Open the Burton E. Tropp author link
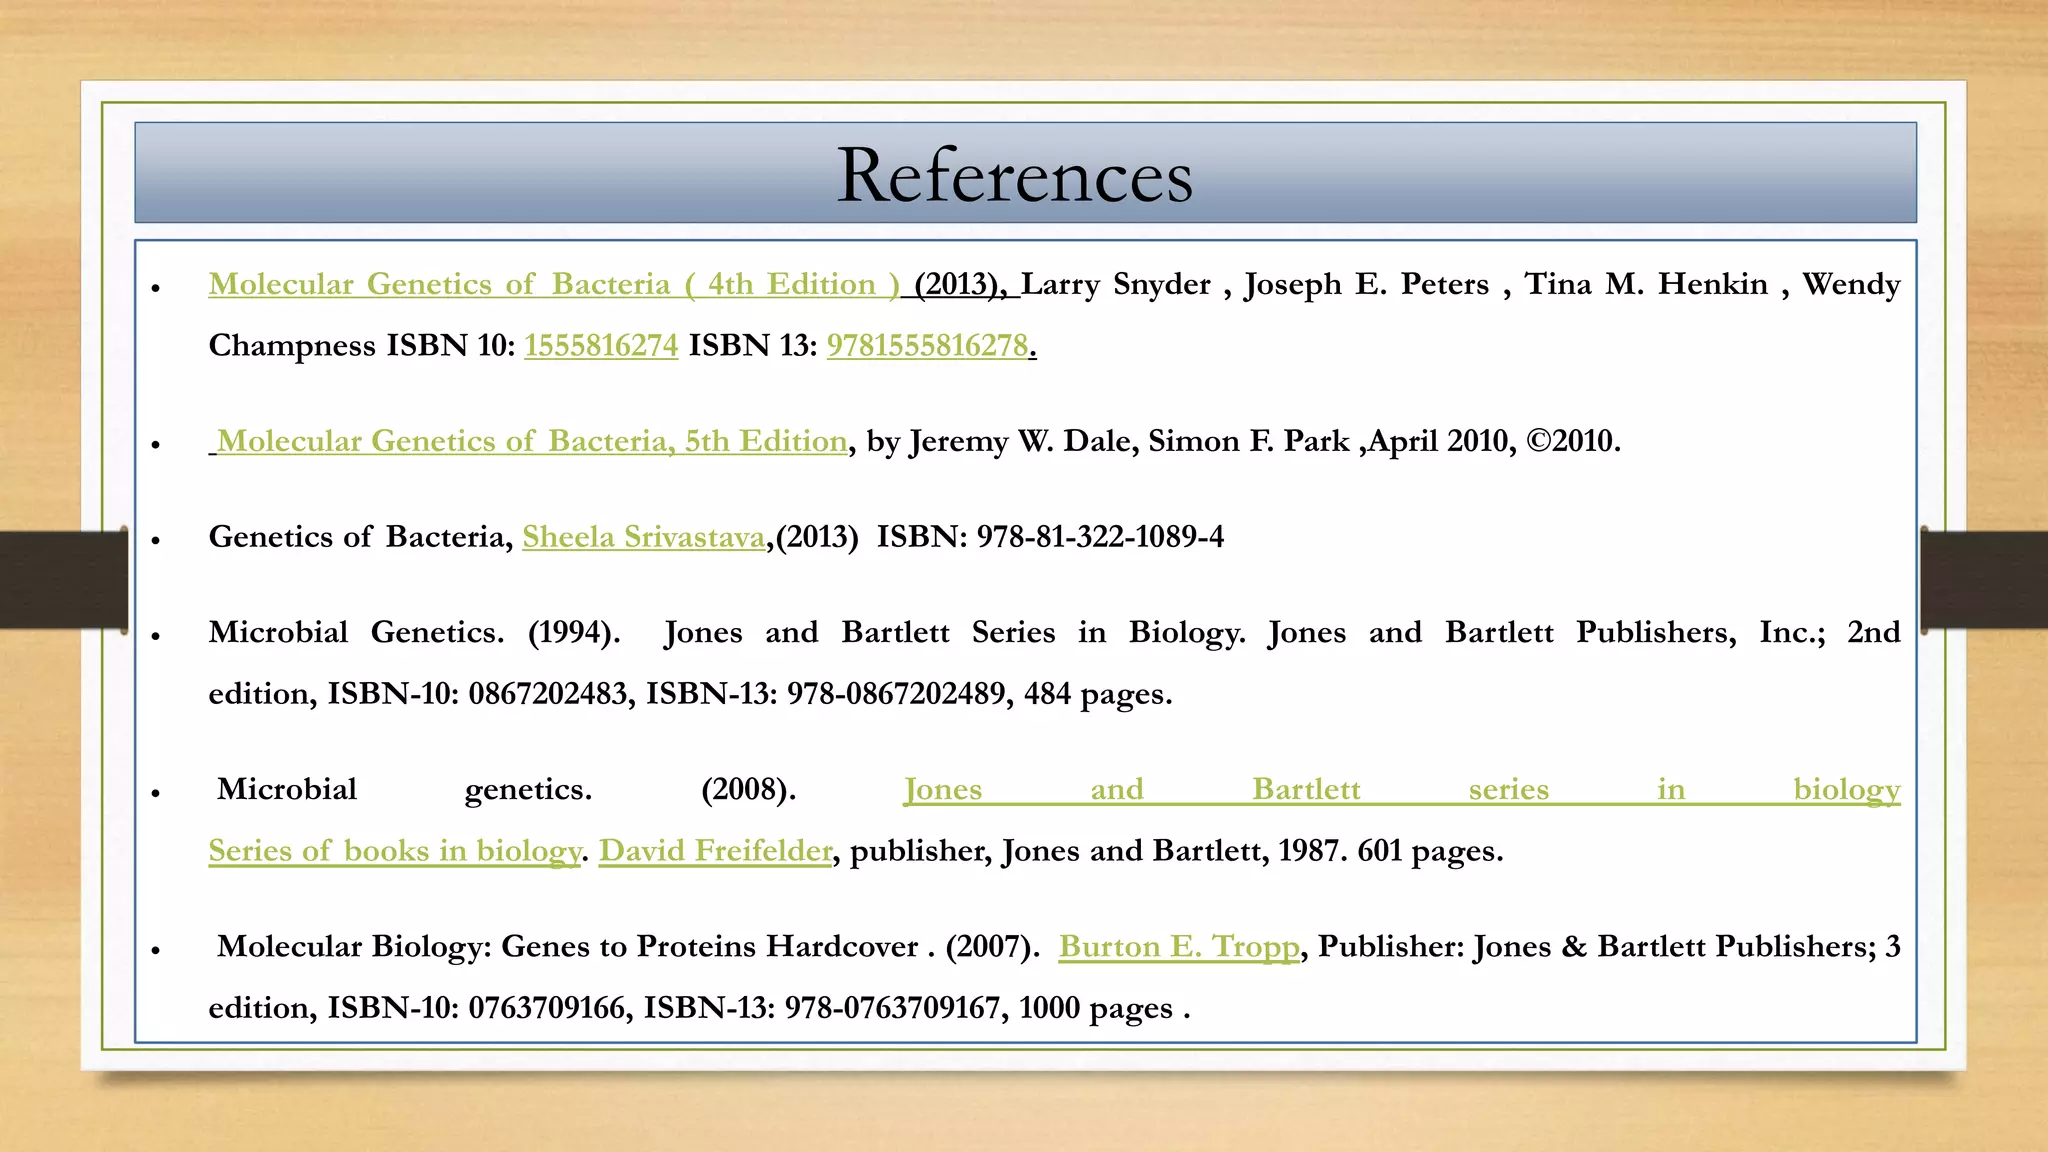This screenshot has height=1152, width=2048. point(1179,946)
